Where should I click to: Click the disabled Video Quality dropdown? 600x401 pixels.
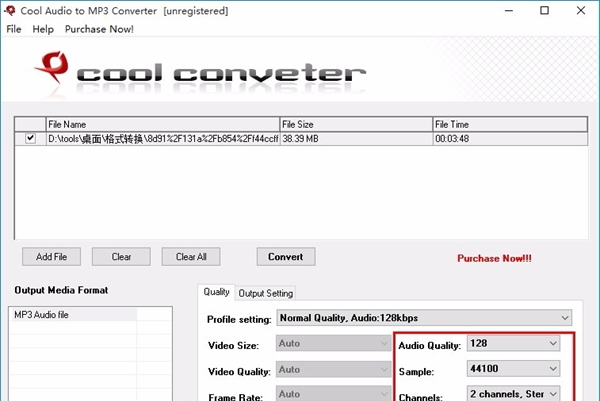click(333, 369)
